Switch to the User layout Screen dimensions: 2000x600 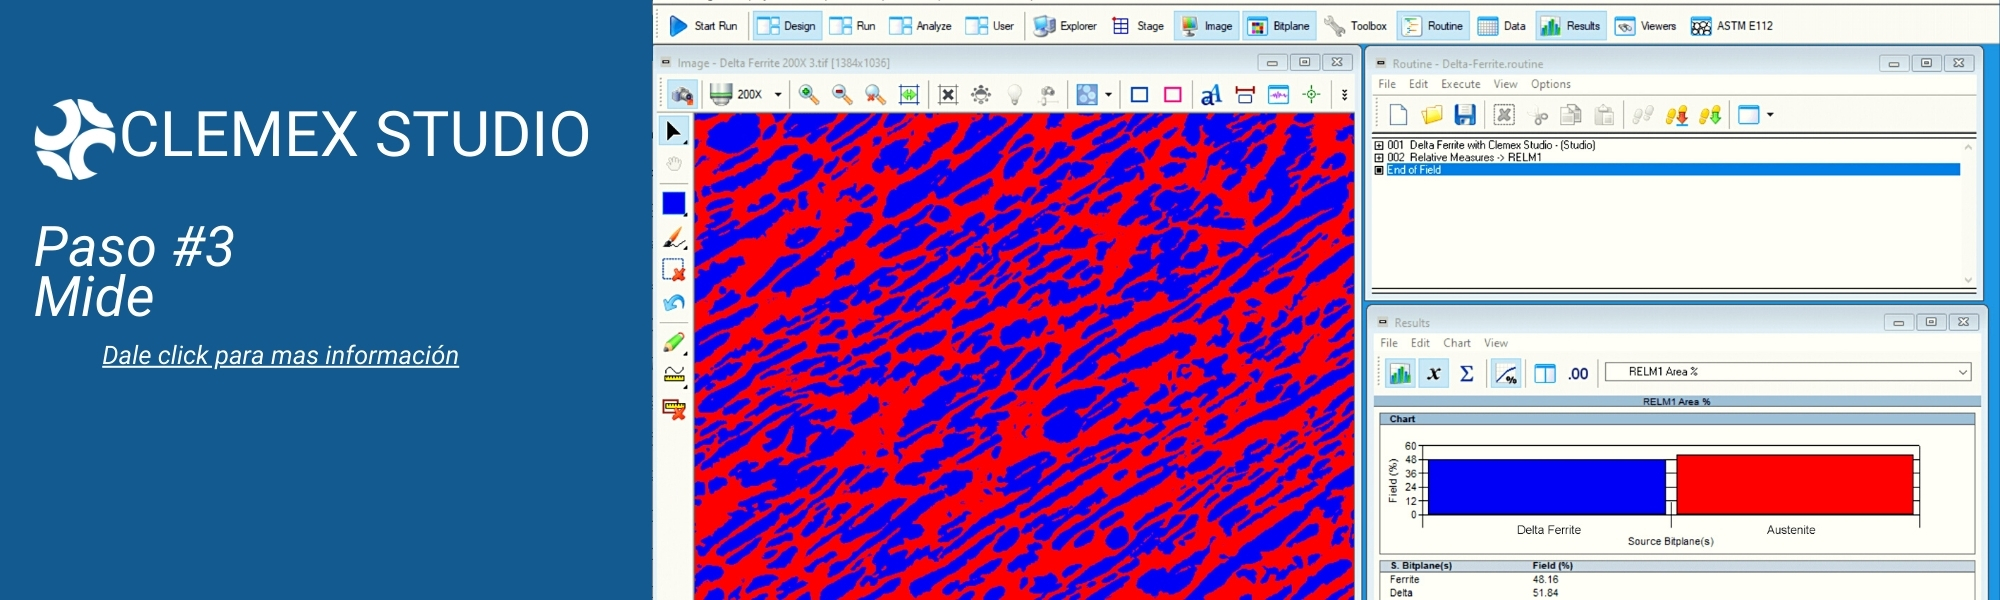click(990, 26)
